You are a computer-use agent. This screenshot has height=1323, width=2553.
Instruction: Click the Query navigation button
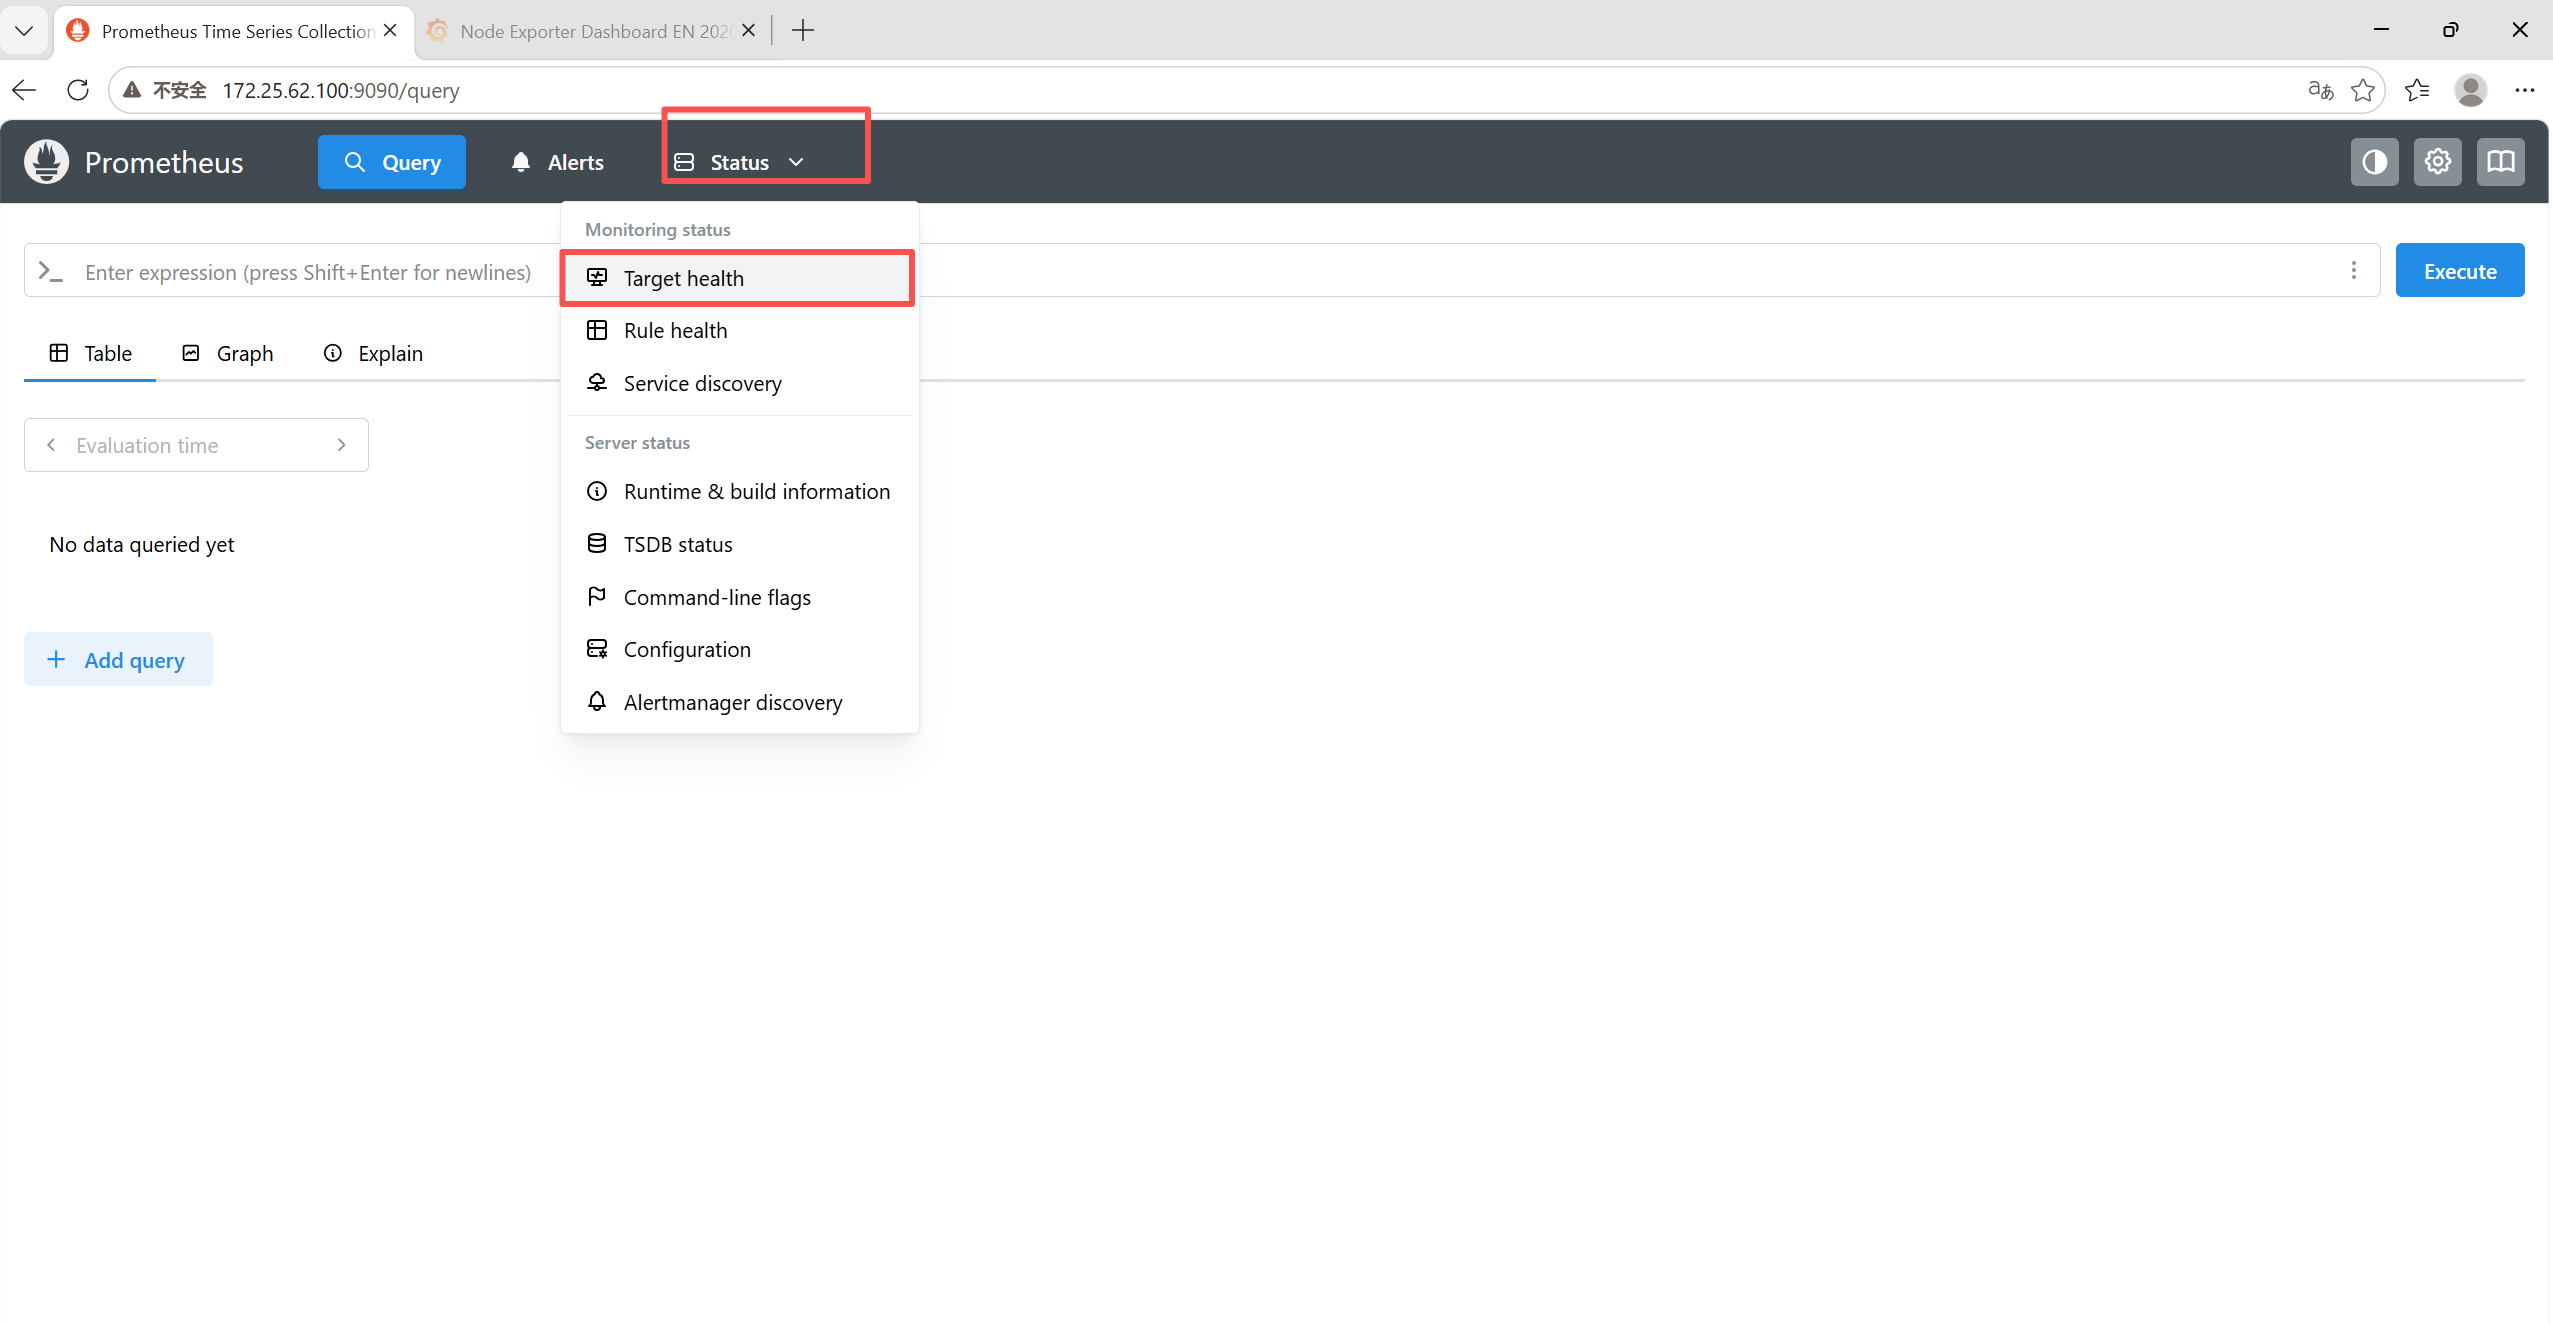(392, 162)
